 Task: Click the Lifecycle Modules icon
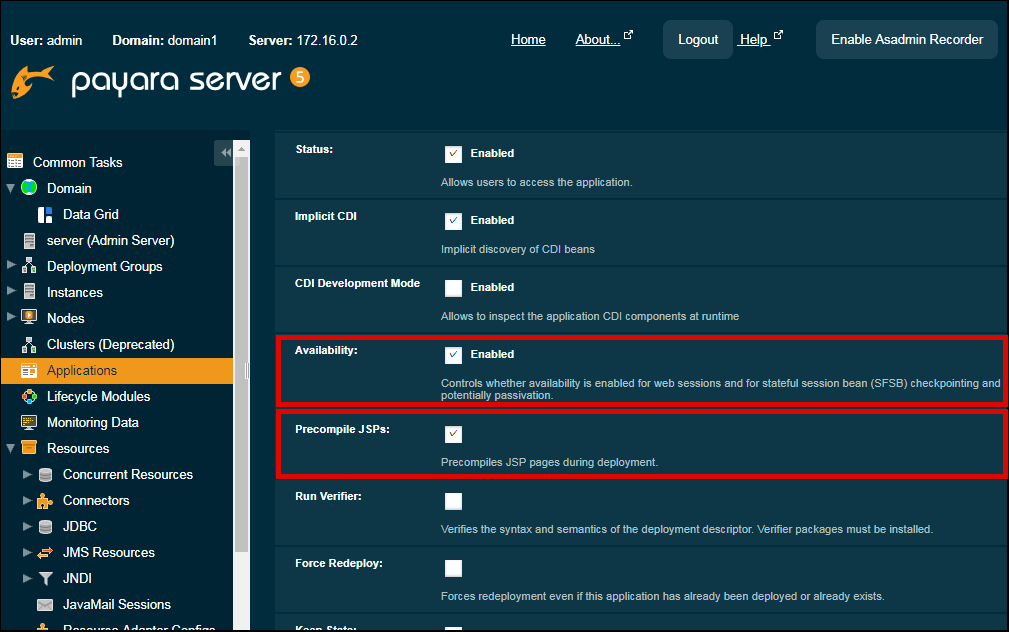pos(29,396)
